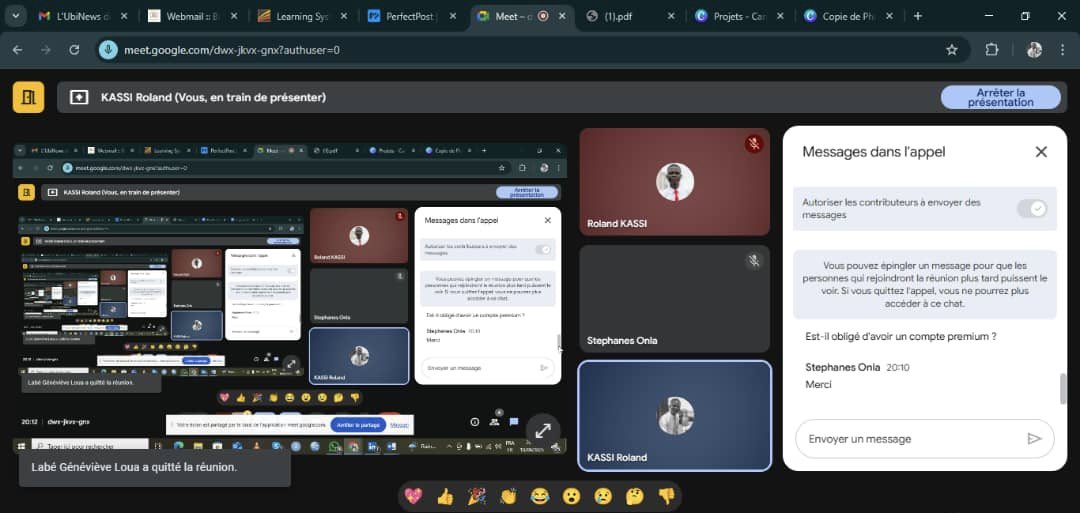Viewport: 1080px width, 513px height.
Task: Open a new browser tab
Action: point(917,16)
